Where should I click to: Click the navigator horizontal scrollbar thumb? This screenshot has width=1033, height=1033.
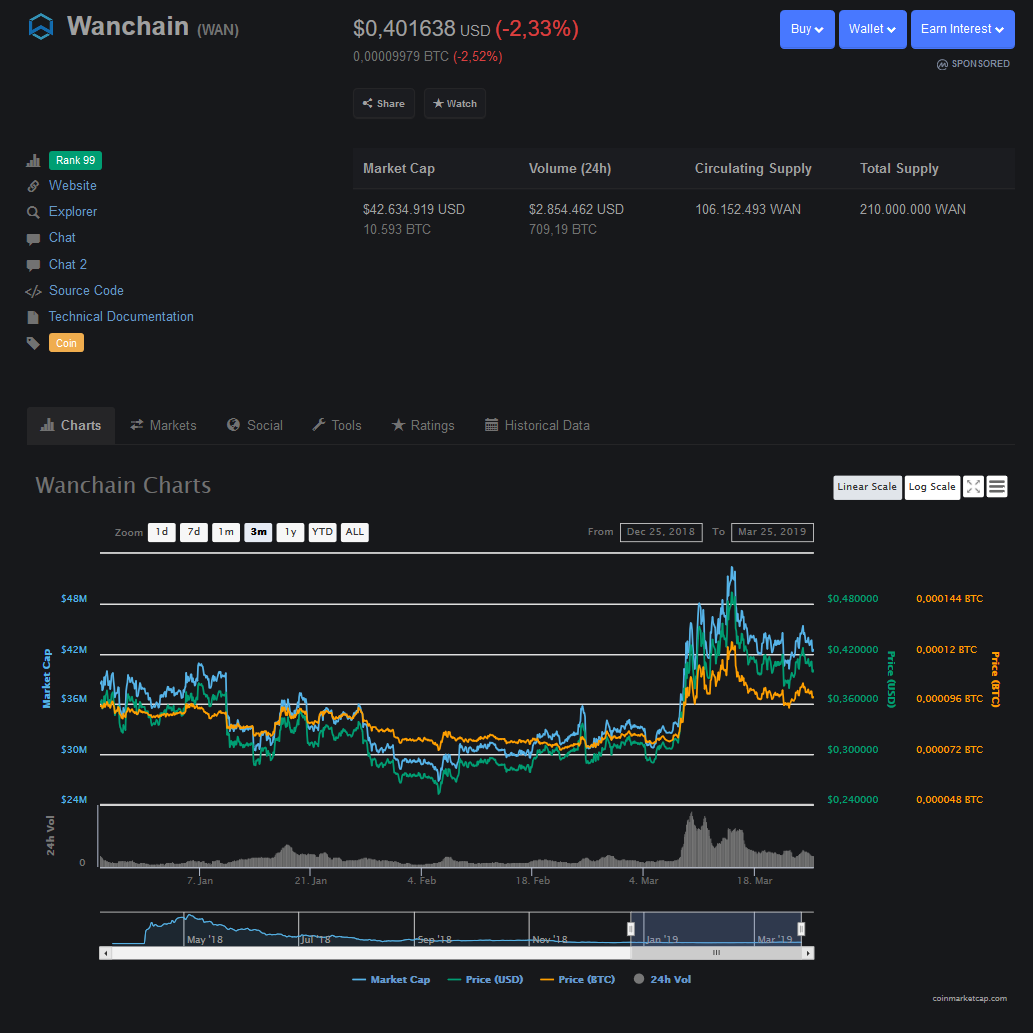coord(716,953)
